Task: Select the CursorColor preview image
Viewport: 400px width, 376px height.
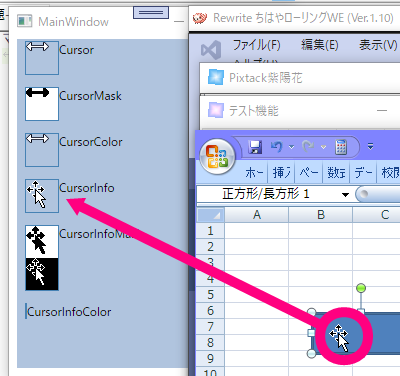Action: click(x=42, y=150)
